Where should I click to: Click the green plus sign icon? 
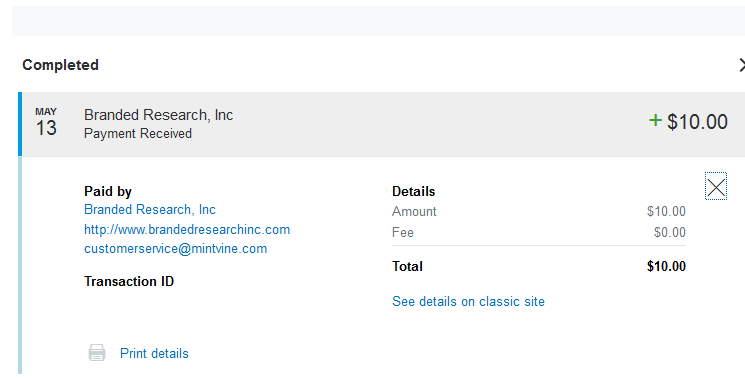(x=655, y=120)
